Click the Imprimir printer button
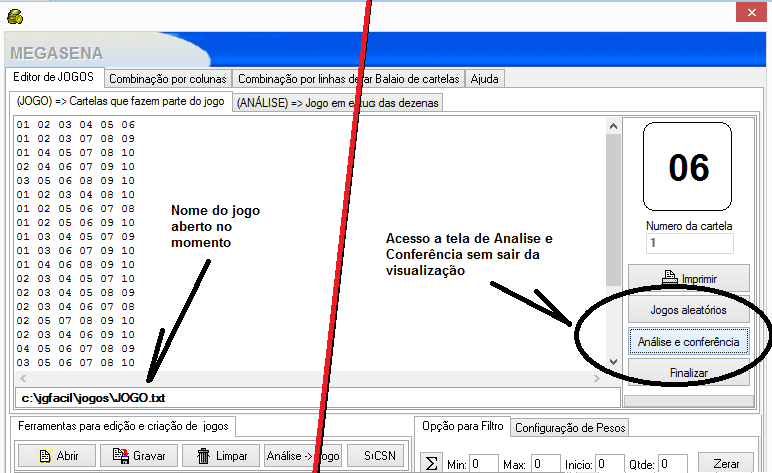 (688, 277)
